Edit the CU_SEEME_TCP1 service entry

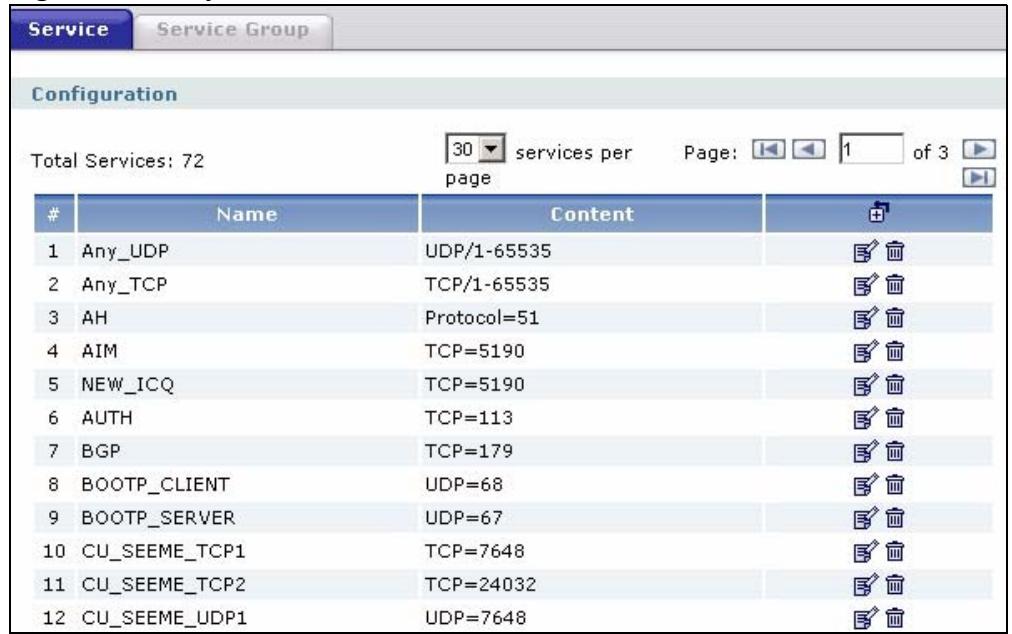click(865, 551)
